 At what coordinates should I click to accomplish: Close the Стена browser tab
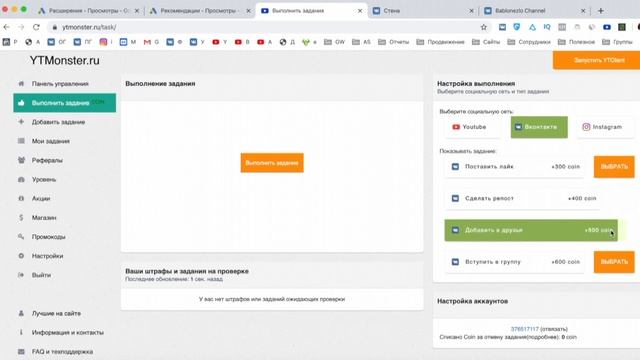pyautogui.click(x=471, y=11)
